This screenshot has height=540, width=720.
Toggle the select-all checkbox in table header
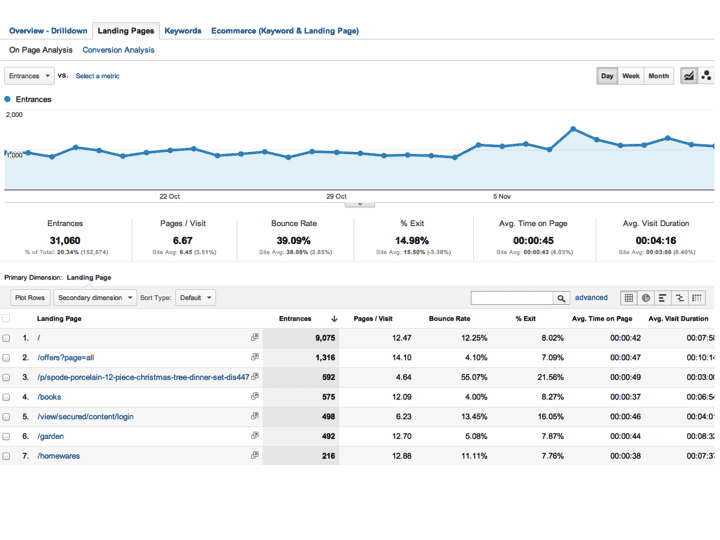point(6,319)
